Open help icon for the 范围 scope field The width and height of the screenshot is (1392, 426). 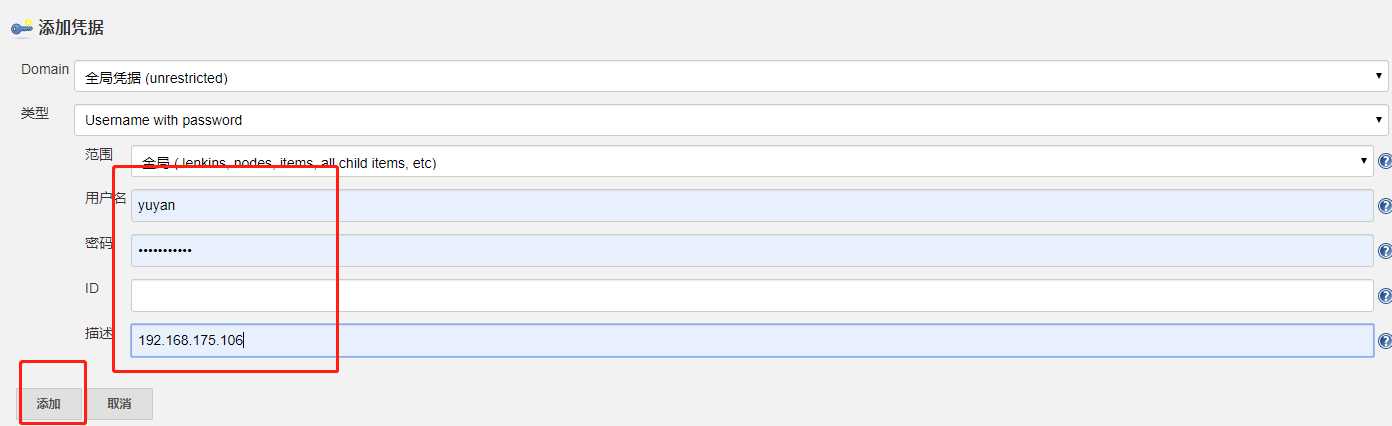[x=1385, y=161]
